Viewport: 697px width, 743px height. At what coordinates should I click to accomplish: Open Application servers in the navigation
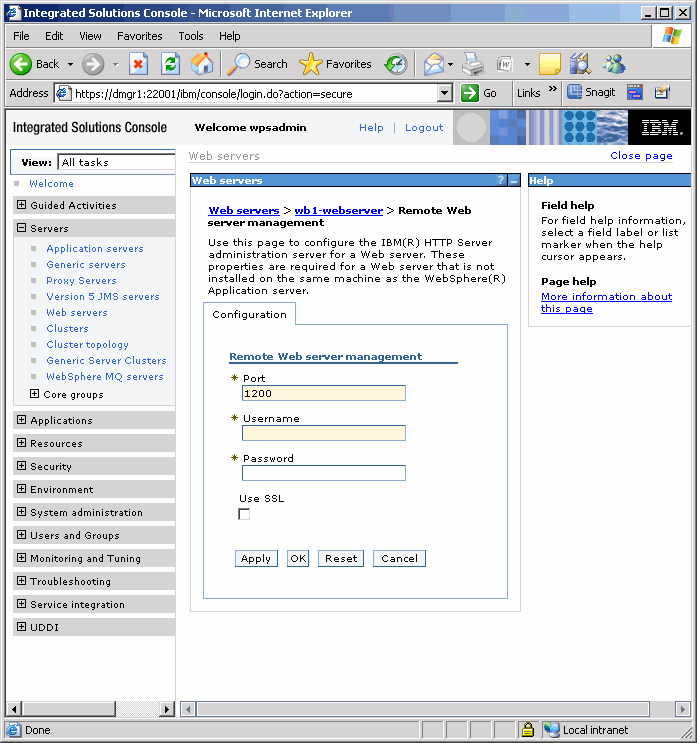click(x=95, y=249)
